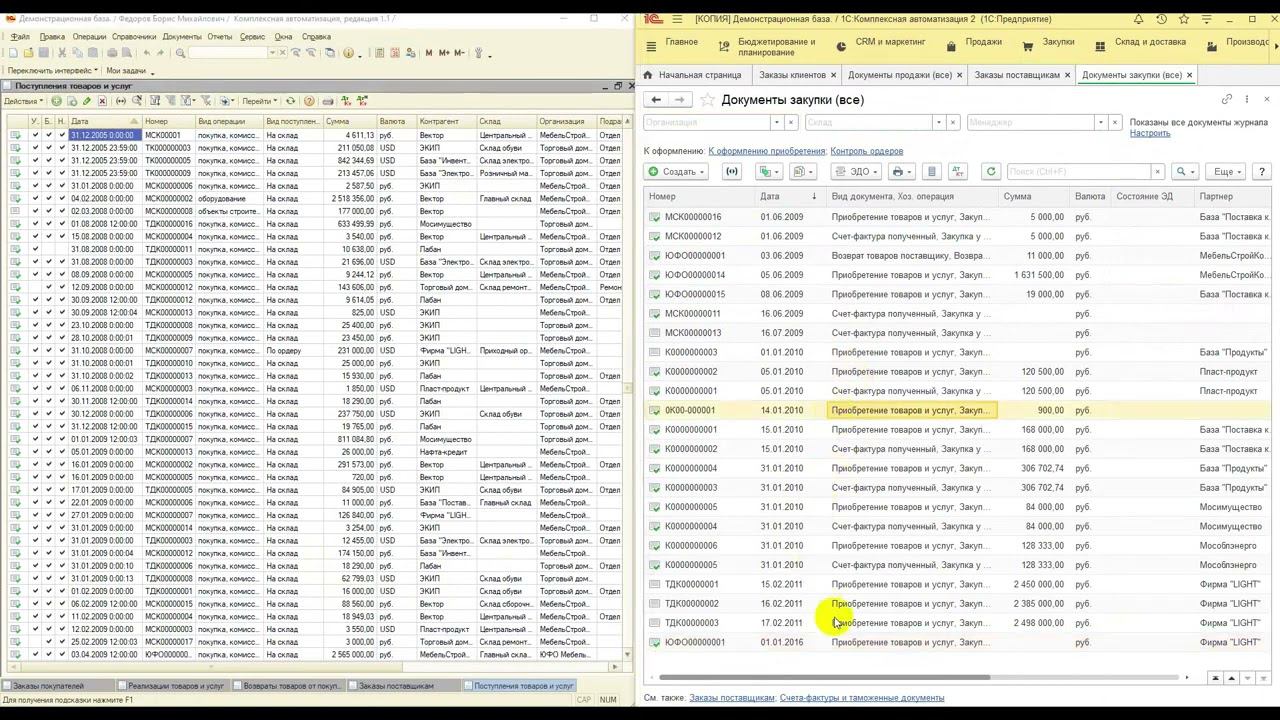The height and width of the screenshot is (720, 1280).
Task: Add a new document in Поступления товаров и услуг
Action: [x=57, y=101]
